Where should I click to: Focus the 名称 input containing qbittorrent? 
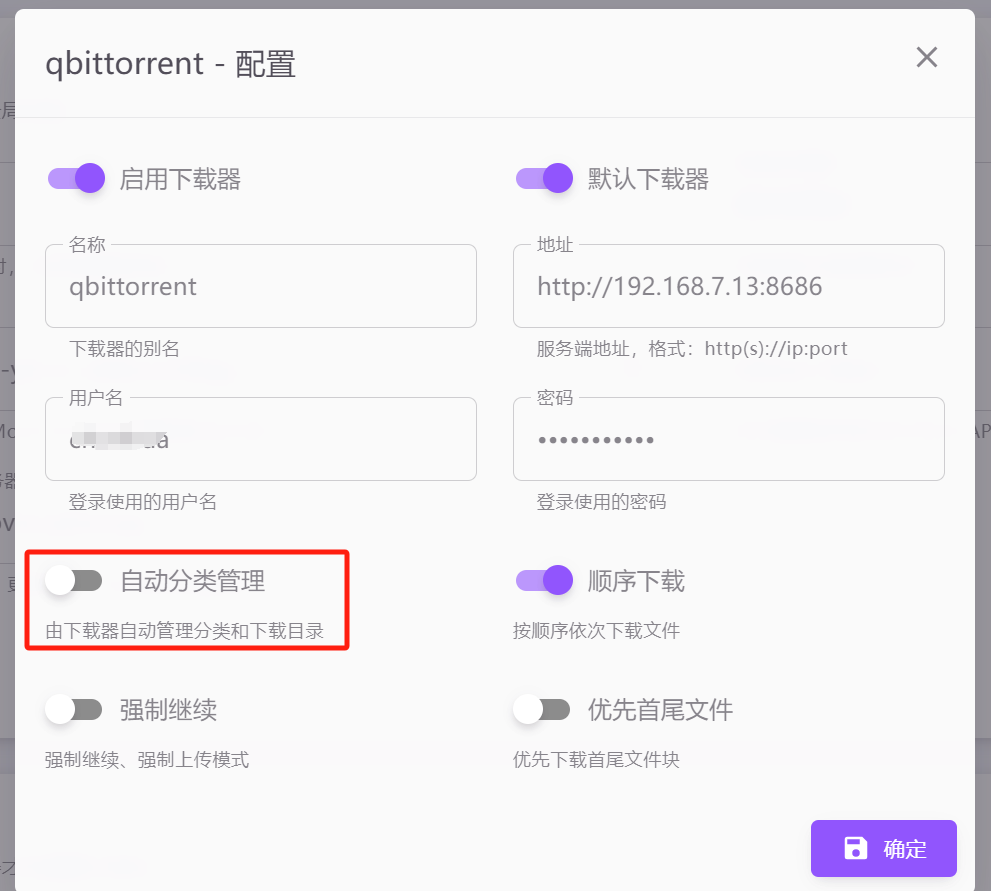260,288
